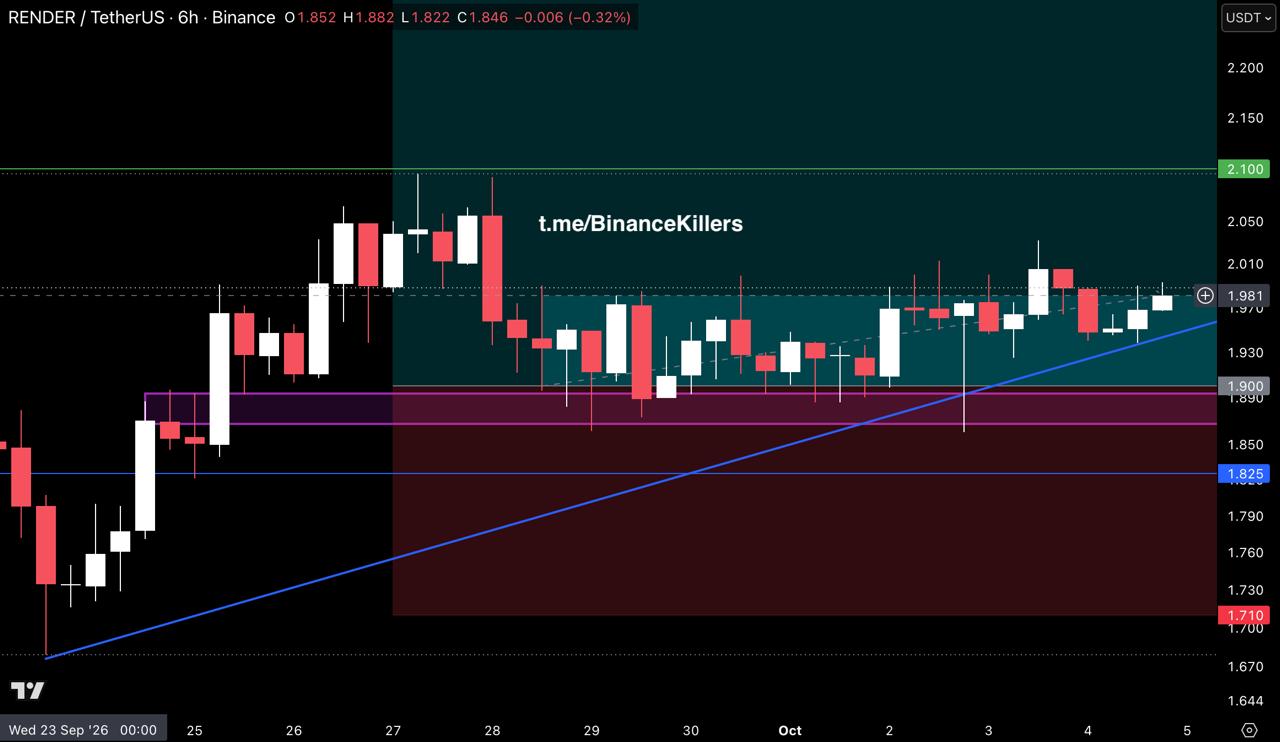The height and width of the screenshot is (742, 1280).
Task: Click the Wed 23 Sep '26 date label
Action: tap(83, 730)
